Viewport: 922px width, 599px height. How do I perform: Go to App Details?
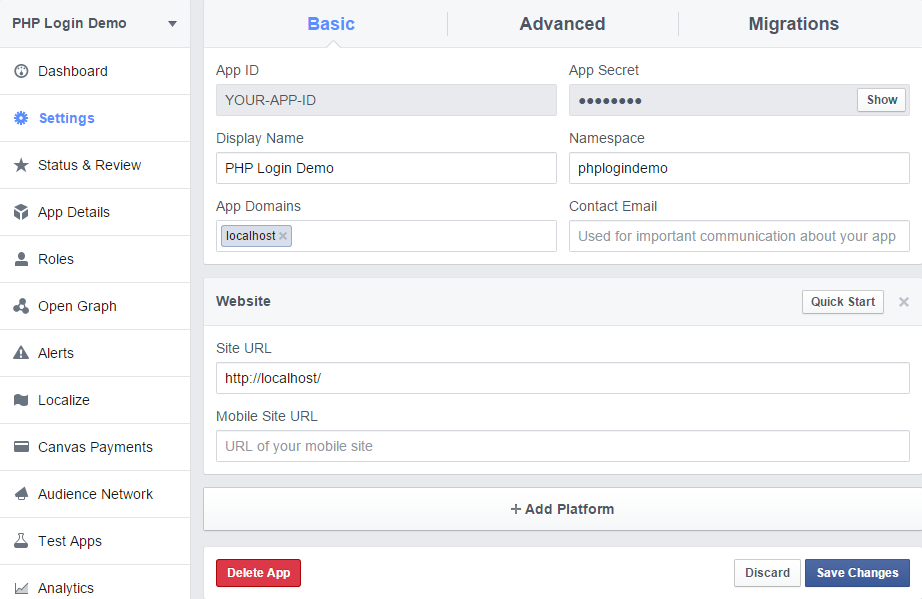tap(95, 212)
